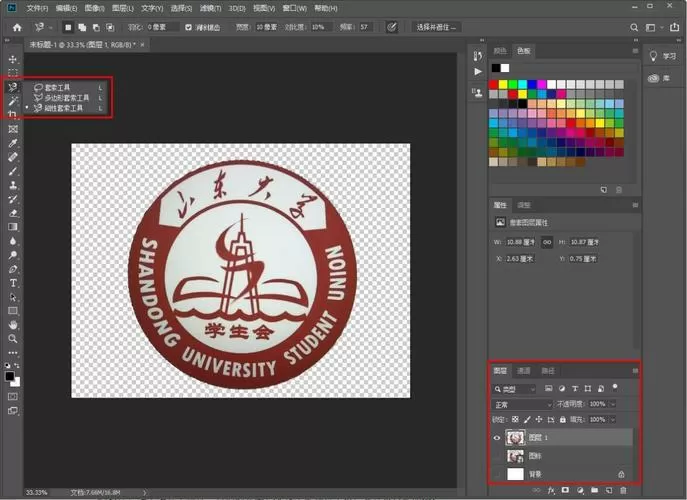687x500 pixels.
Task: Switch to the 通道 channels tab
Action: [x=524, y=371]
